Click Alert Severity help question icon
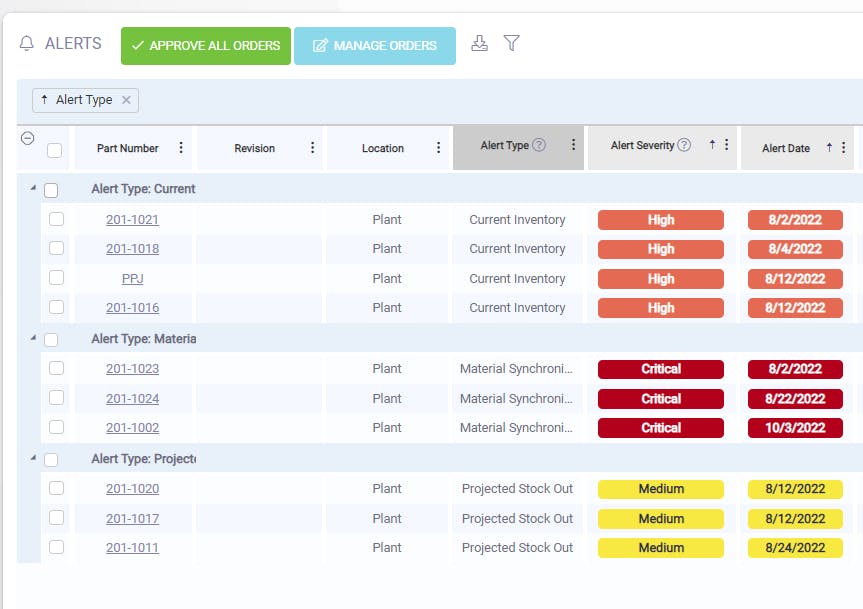Viewport: 863px width, 609px height. (684, 145)
